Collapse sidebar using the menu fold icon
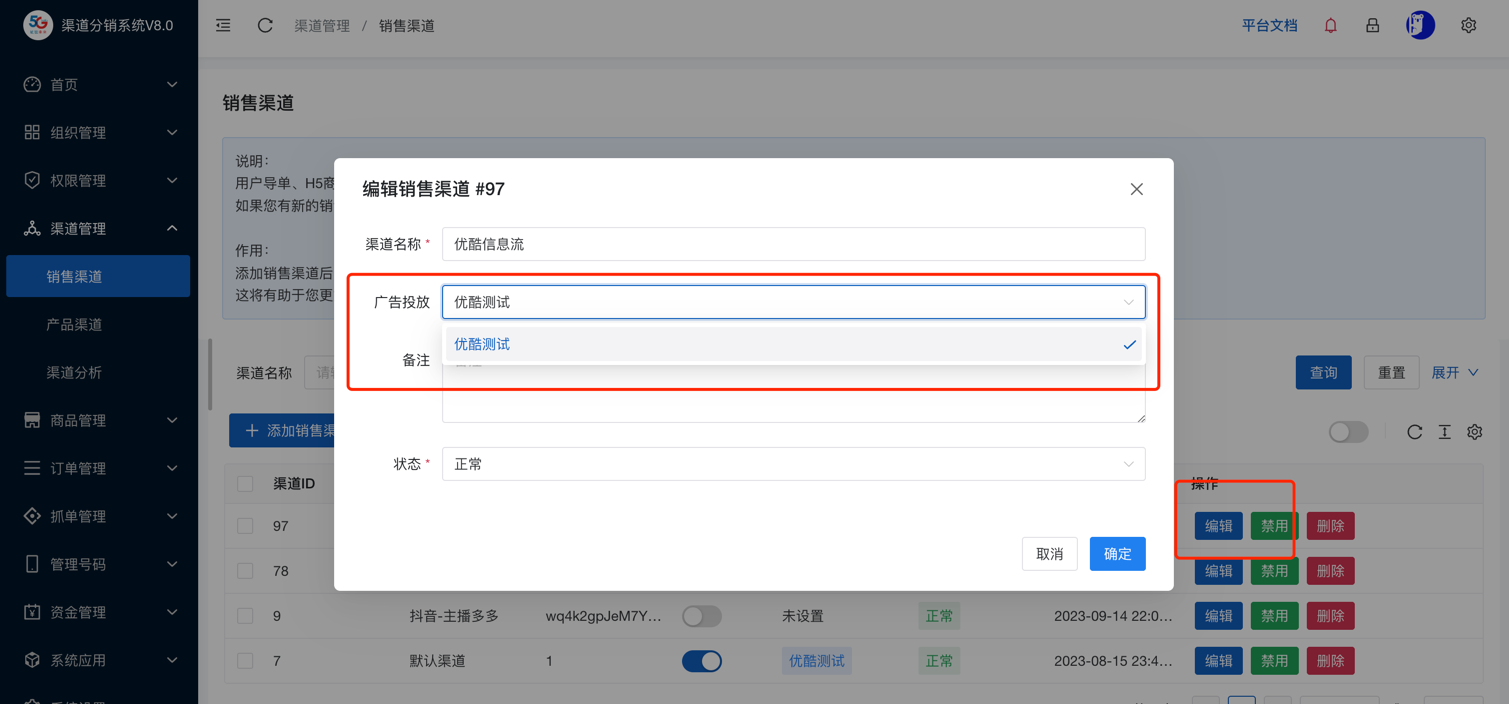Screen dimensions: 1509x704 click(x=223, y=26)
